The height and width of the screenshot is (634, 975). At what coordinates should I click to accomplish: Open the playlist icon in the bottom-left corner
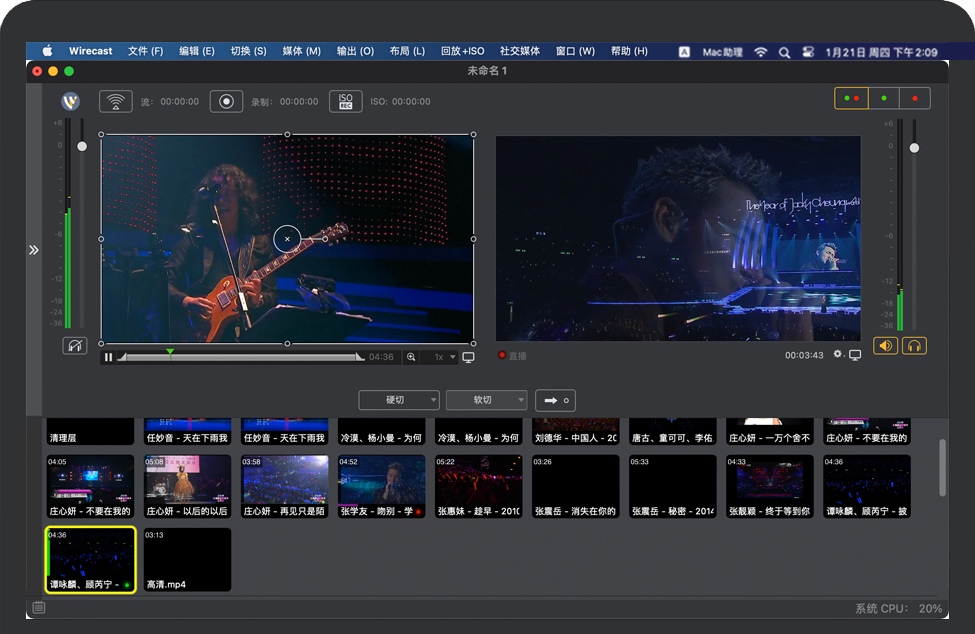click(39, 608)
